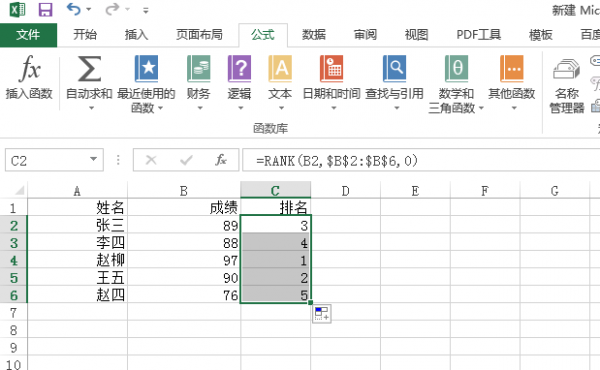Open the 财务 functions icon

pos(198,68)
